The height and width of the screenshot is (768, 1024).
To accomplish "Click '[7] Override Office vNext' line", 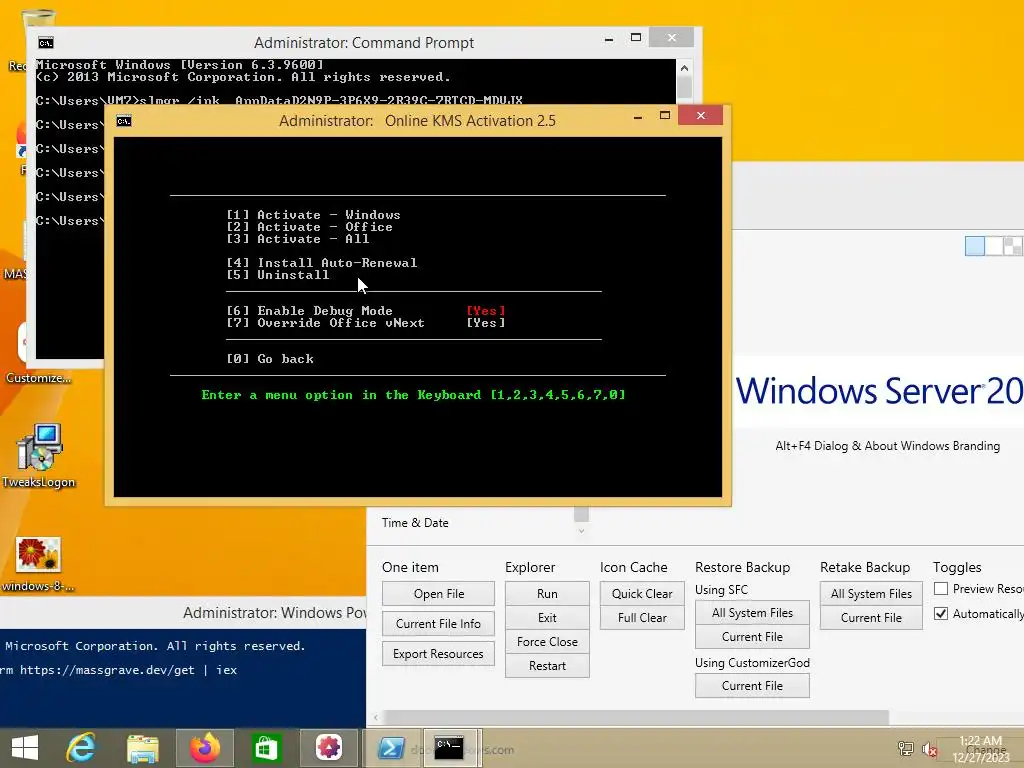I will (366, 323).
